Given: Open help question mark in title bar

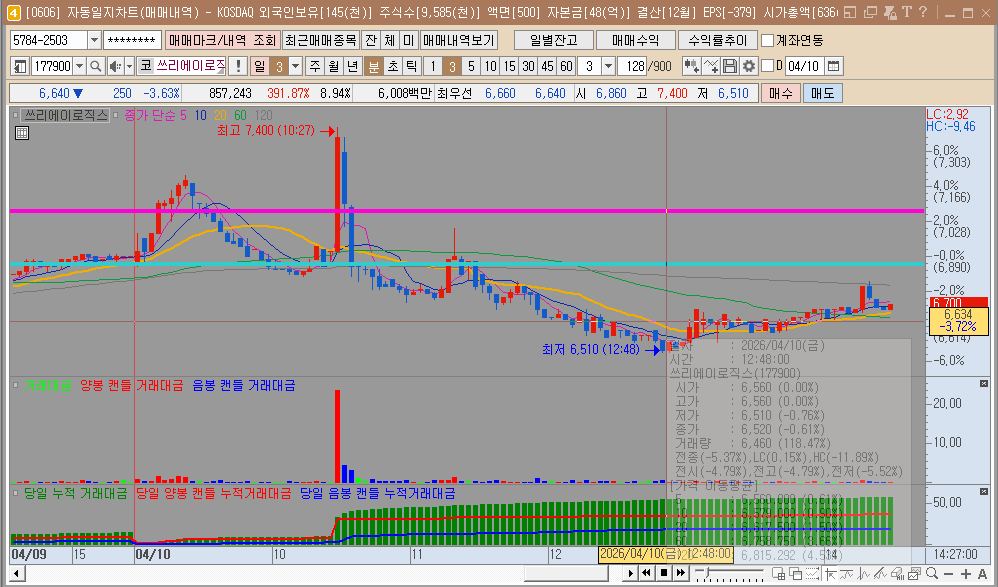Looking at the screenshot, I should click(x=924, y=12).
